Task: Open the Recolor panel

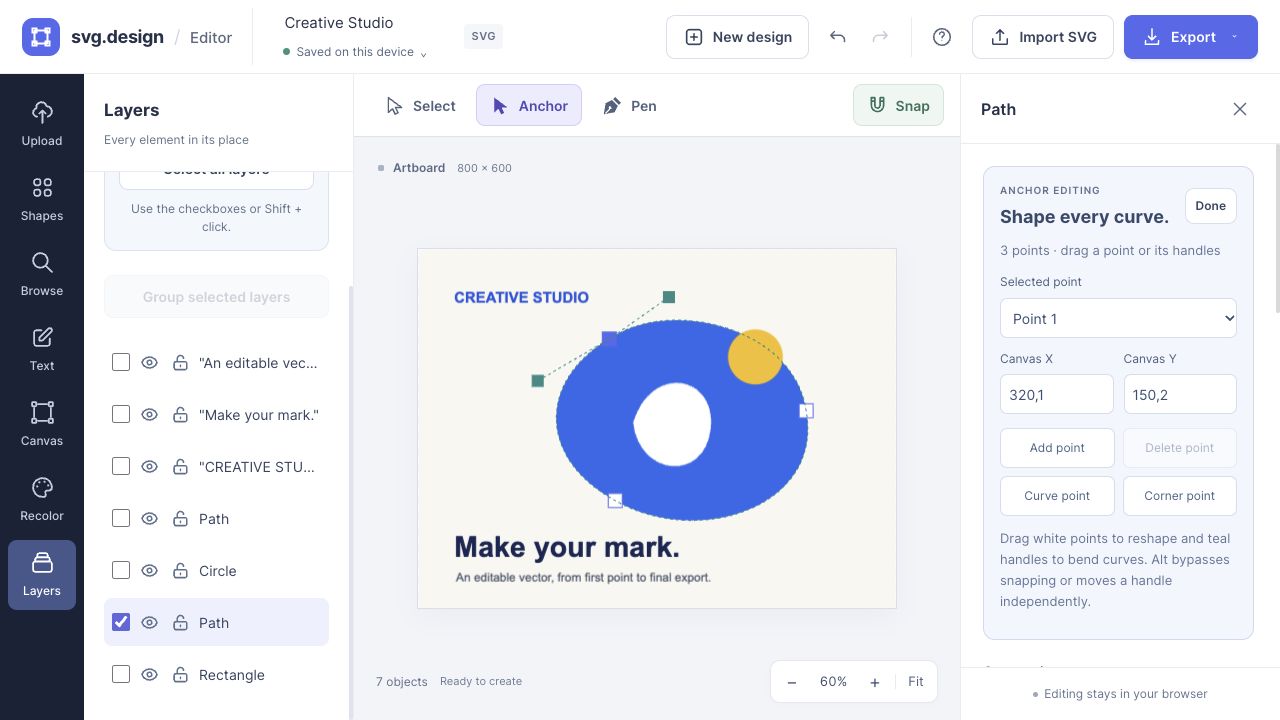Action: point(42,499)
